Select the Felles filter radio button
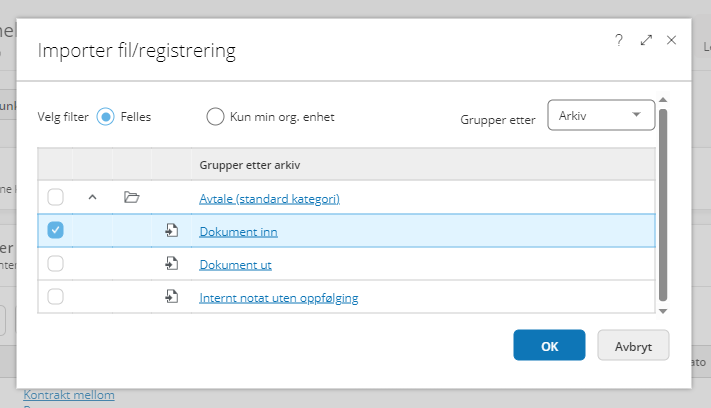711x408 pixels. (x=106, y=116)
